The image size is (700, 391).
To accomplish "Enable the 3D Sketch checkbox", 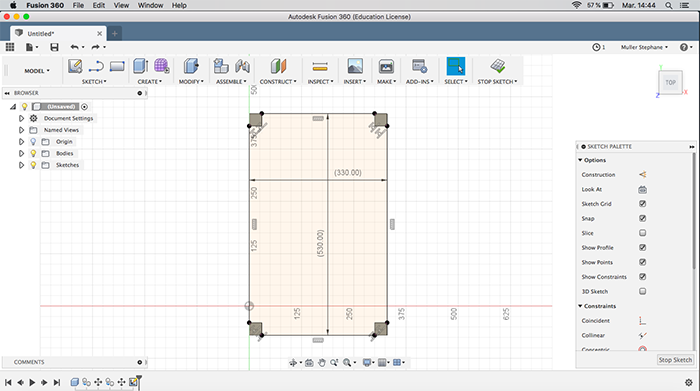I will tap(642, 291).
